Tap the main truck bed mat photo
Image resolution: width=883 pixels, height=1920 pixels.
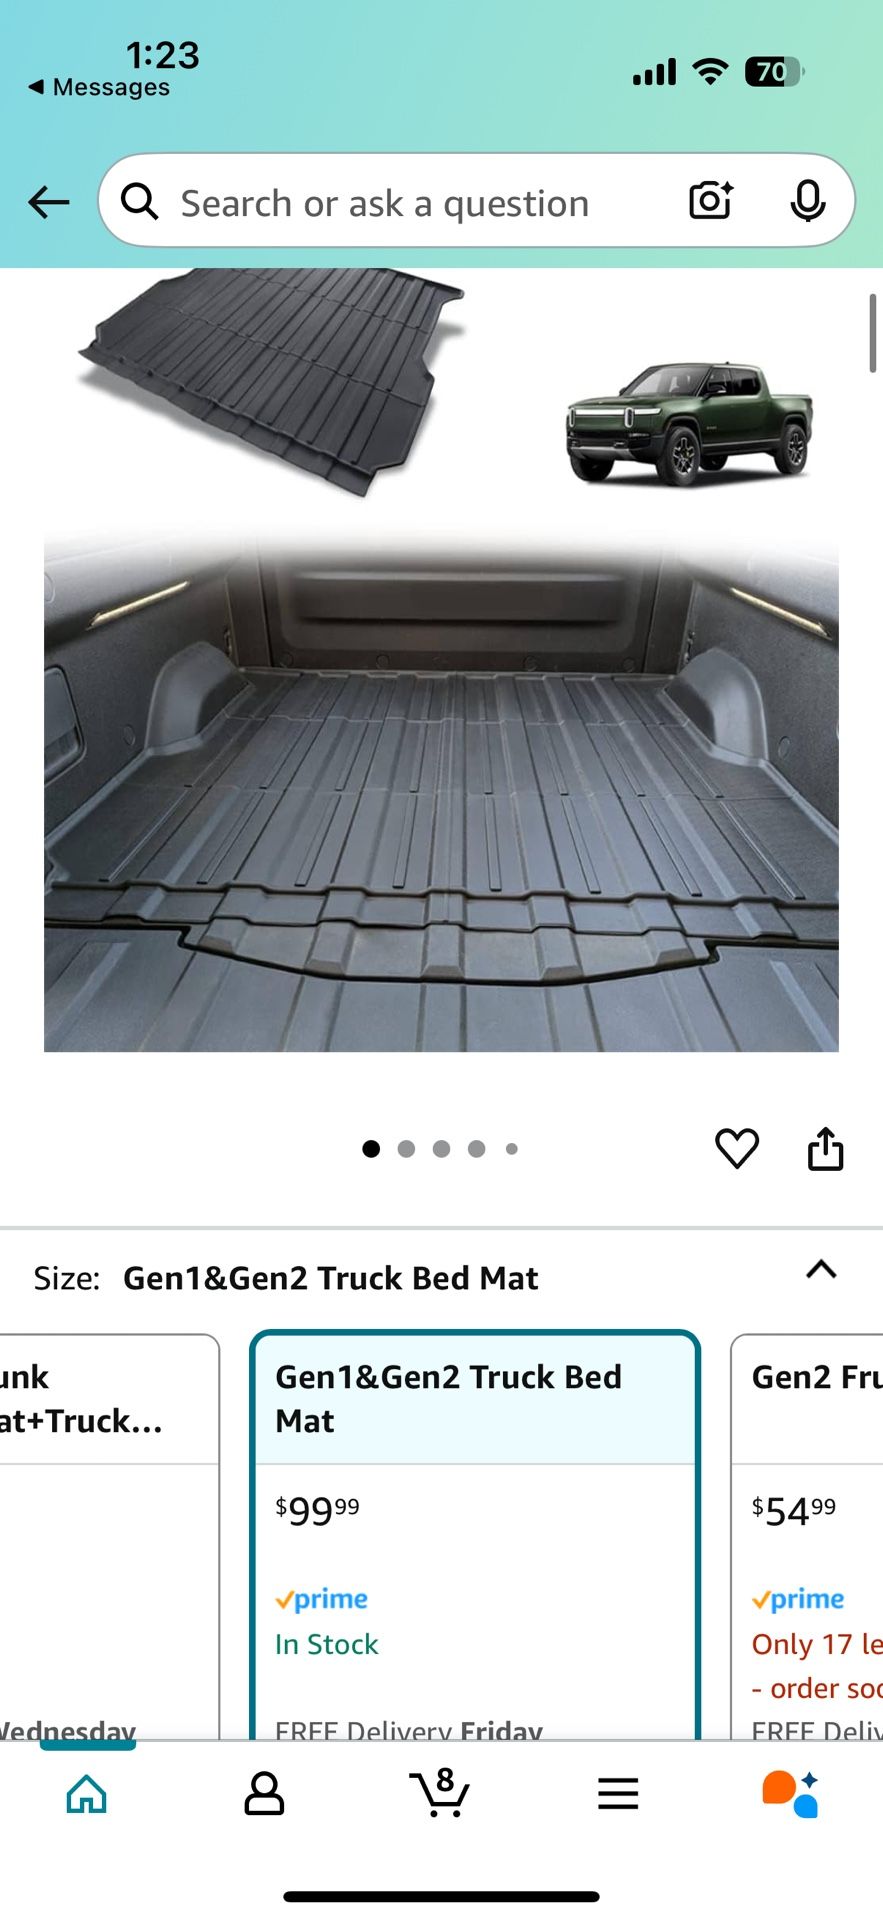coord(441,793)
